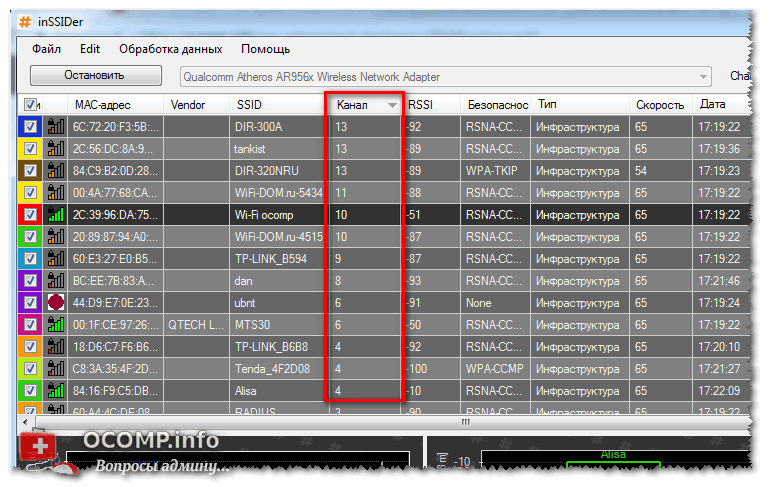
Task: Uncheck the DIR-320NRU network checkbox
Action: pyautogui.click(x=30, y=171)
